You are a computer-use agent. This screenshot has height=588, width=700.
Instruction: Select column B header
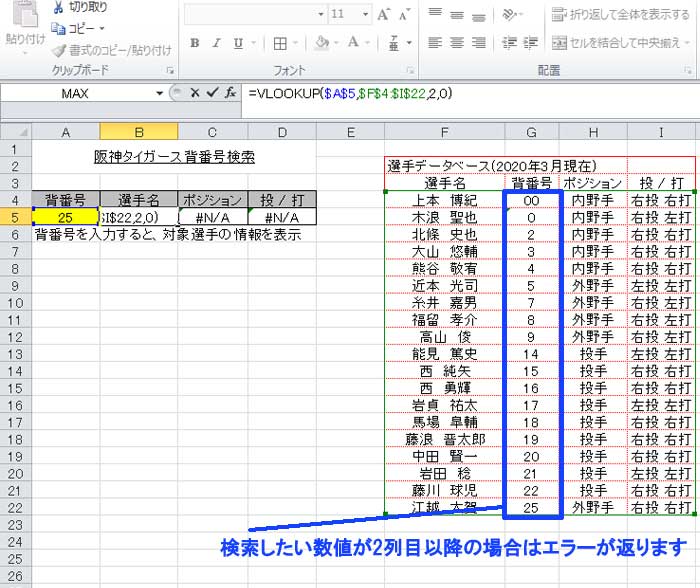[139, 132]
